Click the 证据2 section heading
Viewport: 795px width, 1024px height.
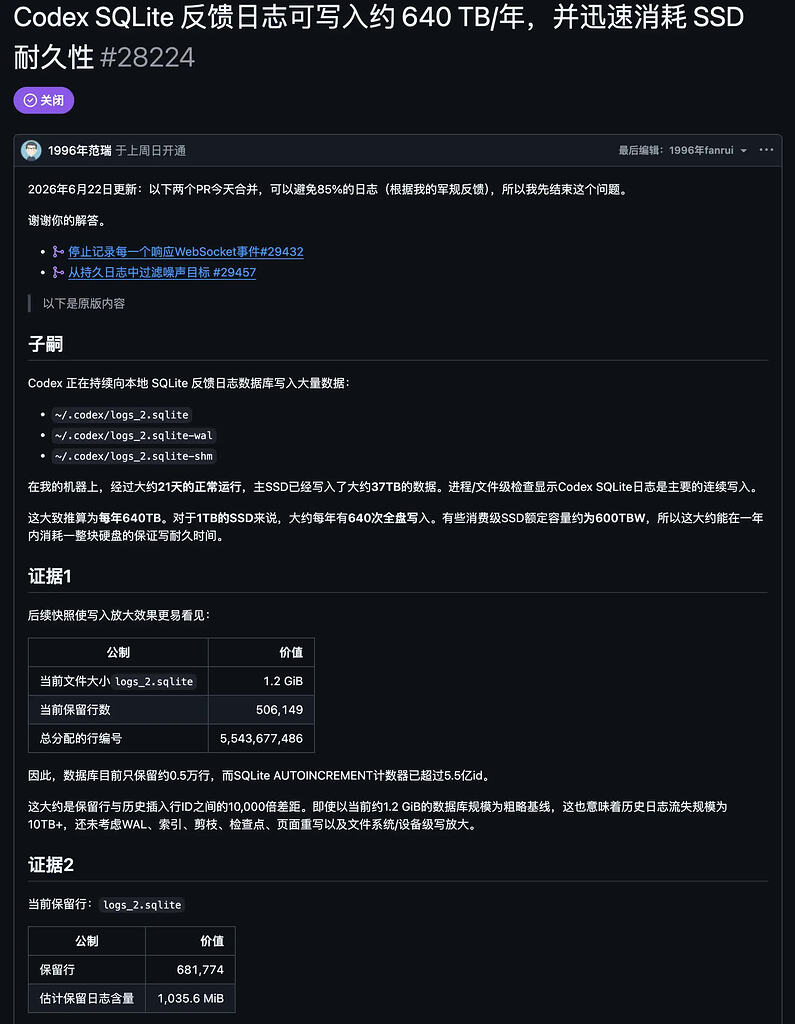[51, 865]
